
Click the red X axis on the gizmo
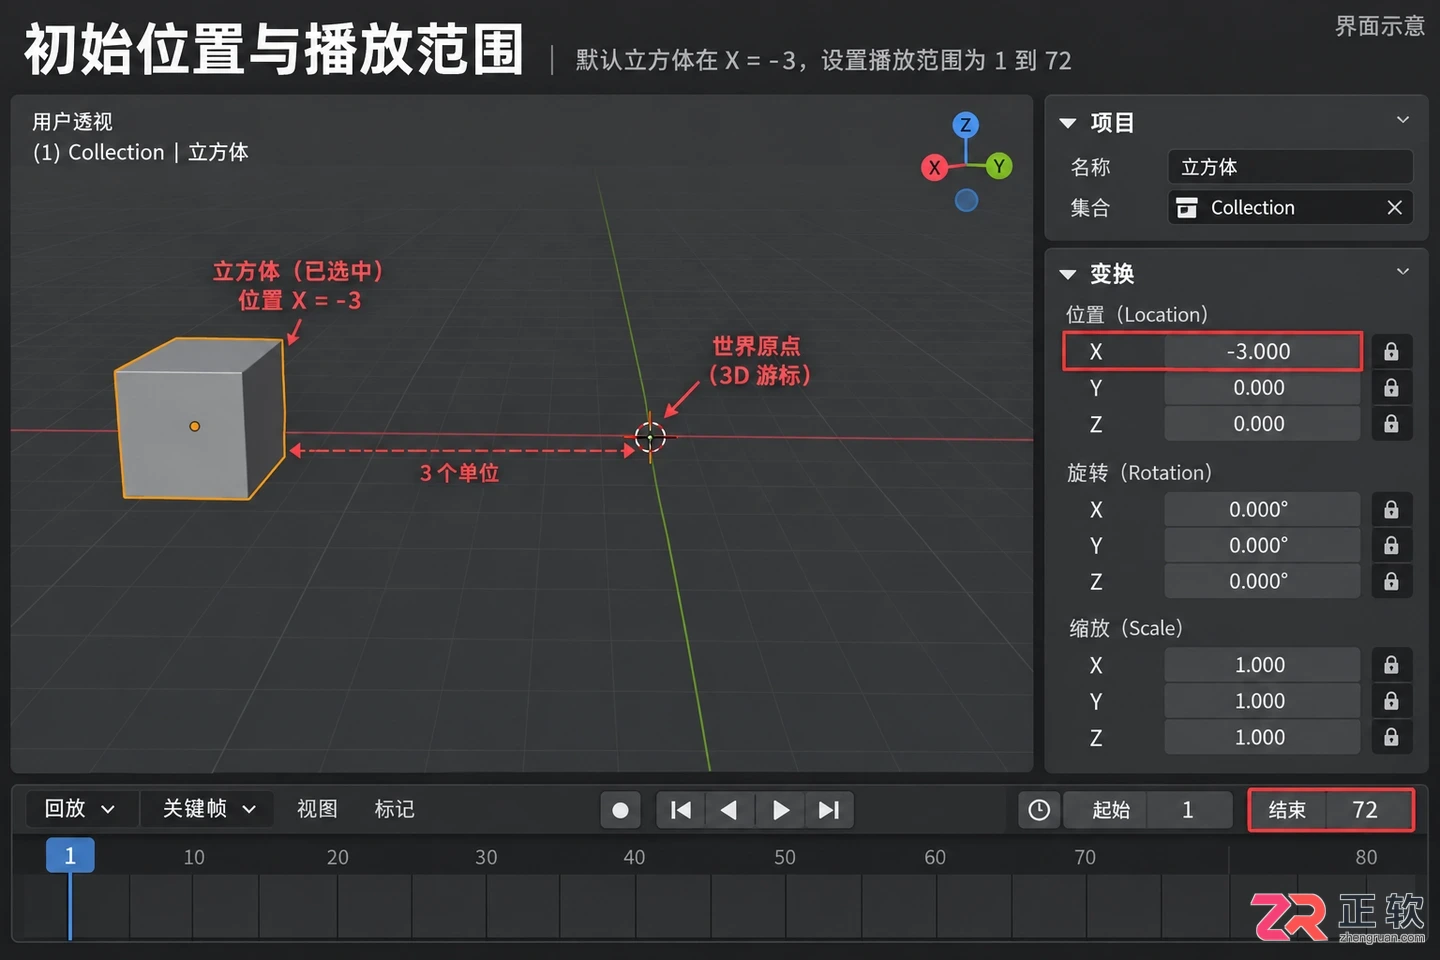tap(934, 167)
